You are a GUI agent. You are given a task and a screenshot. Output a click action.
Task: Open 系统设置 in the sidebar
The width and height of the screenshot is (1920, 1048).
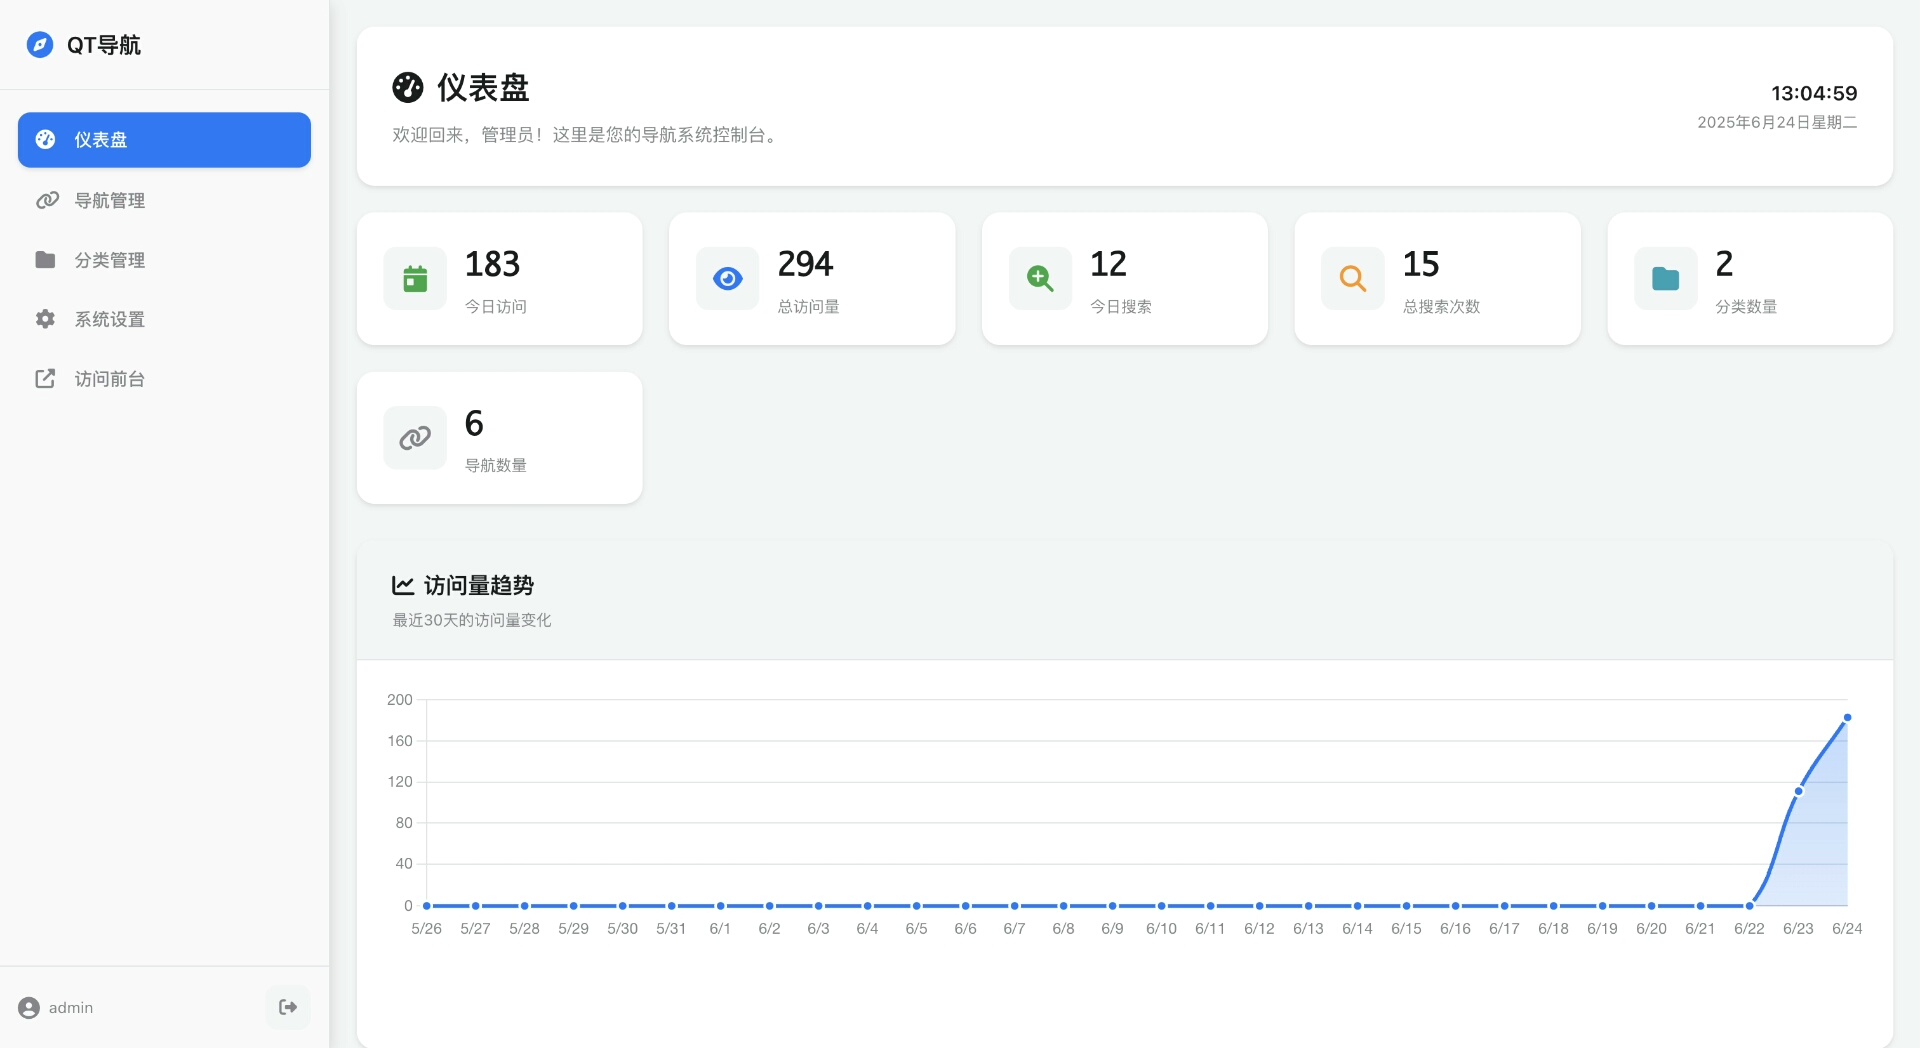[x=110, y=320]
